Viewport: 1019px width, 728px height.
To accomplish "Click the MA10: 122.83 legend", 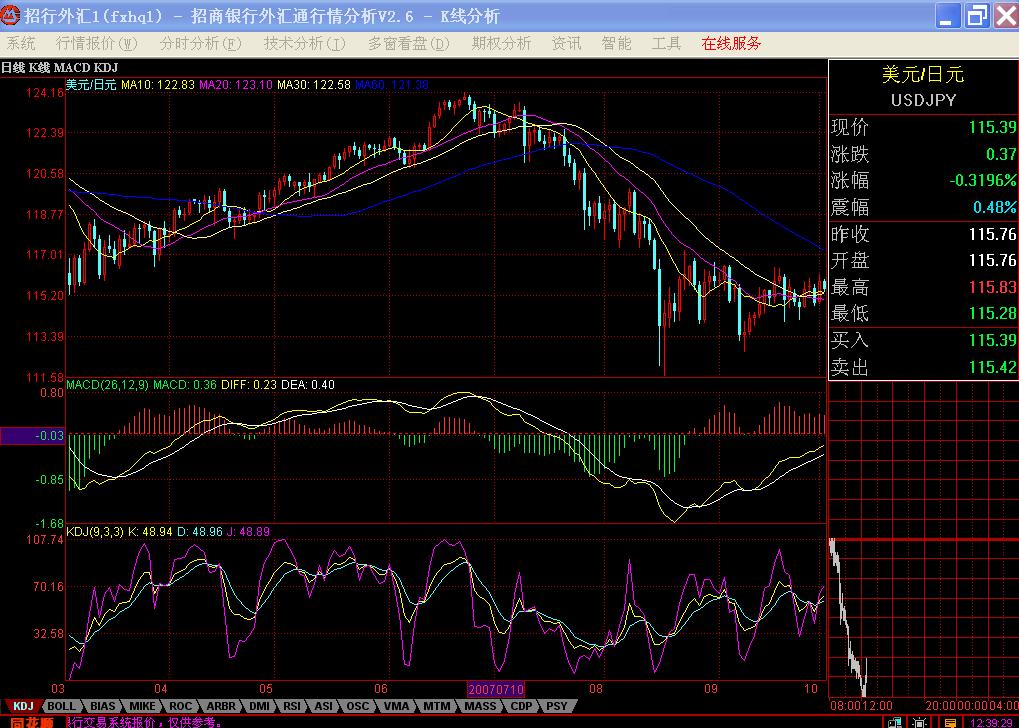I will (x=158, y=84).
